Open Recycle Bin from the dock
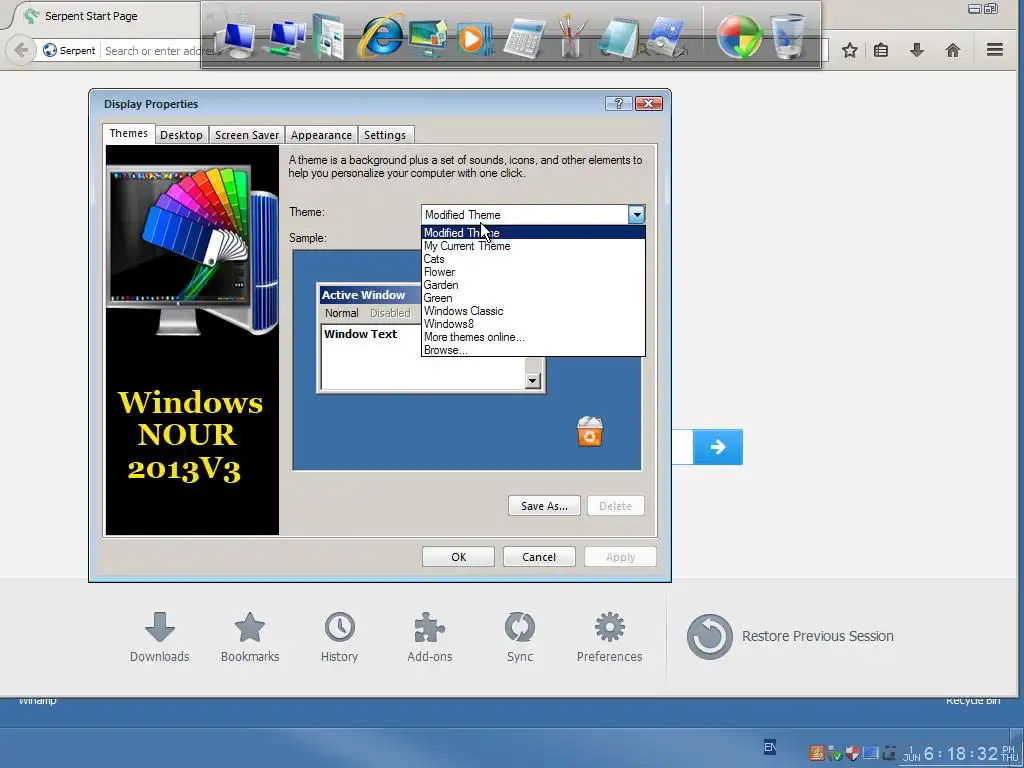 pyautogui.click(x=788, y=37)
